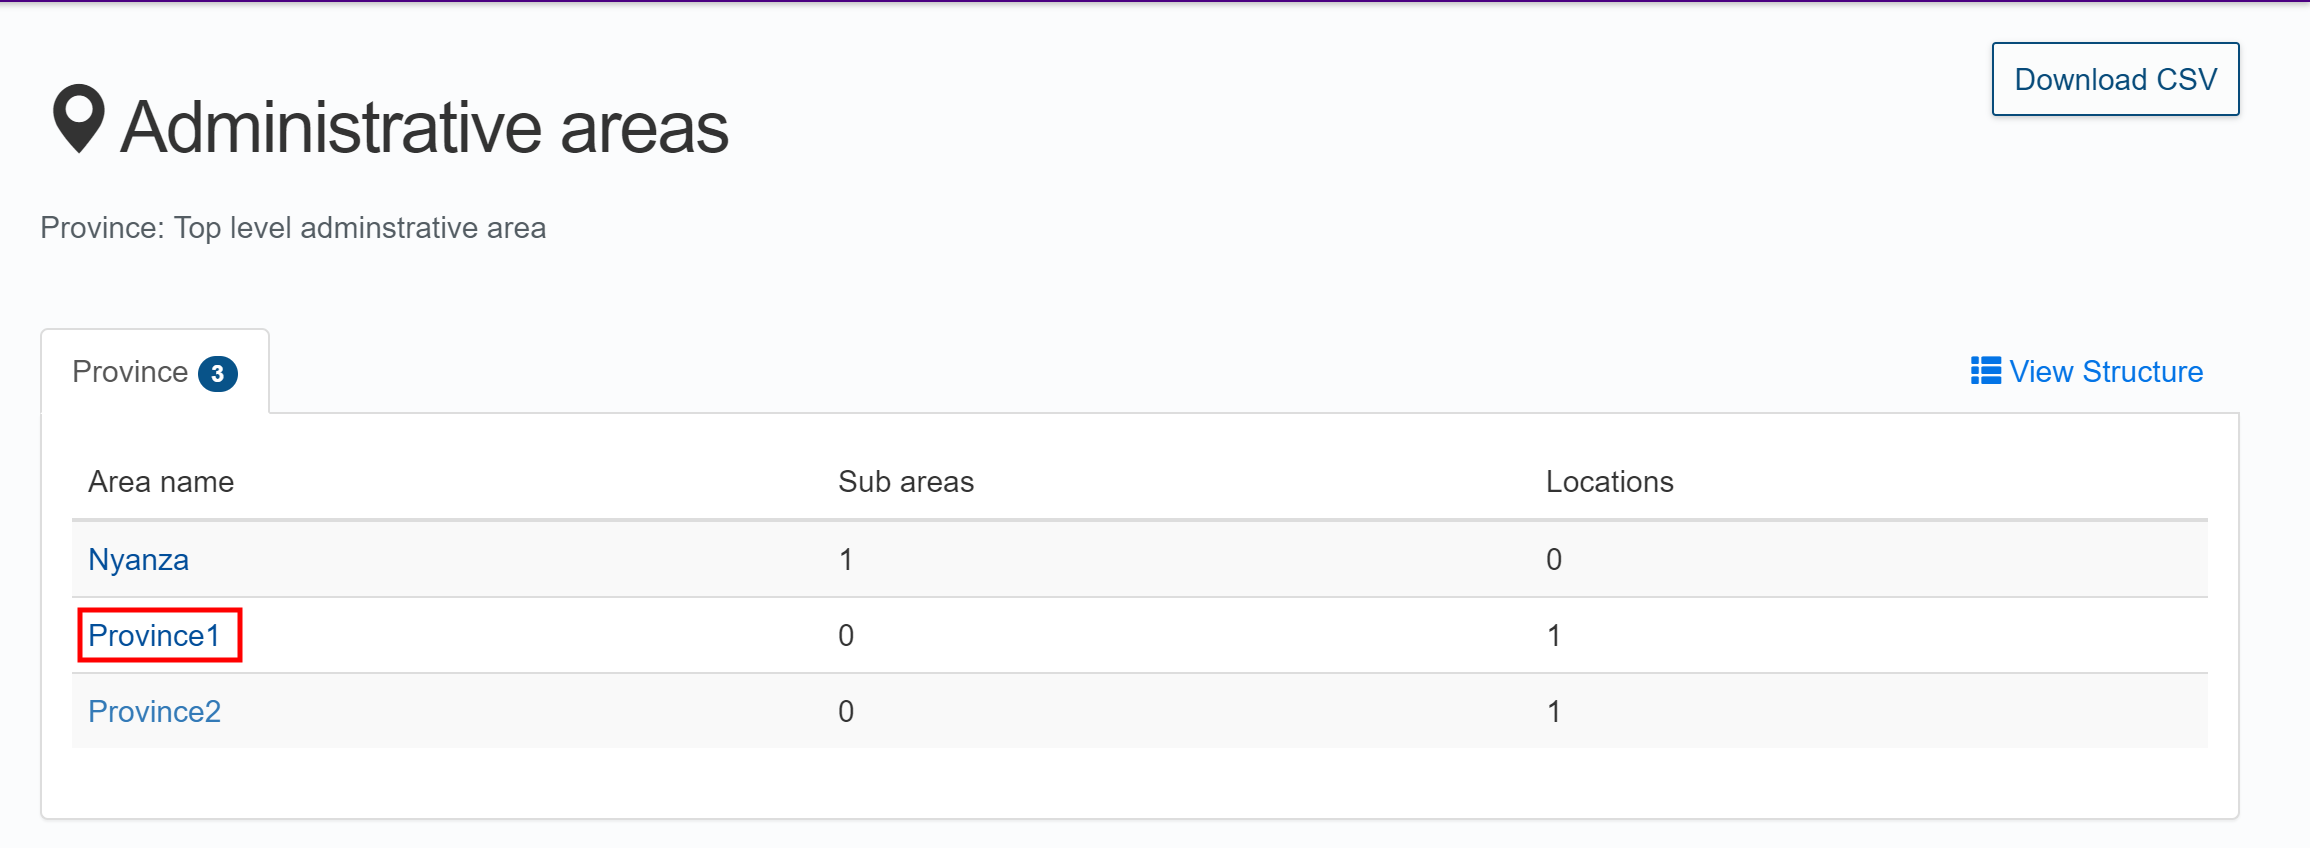Open the View Structure link
The height and width of the screenshot is (848, 2310).
tap(2105, 372)
